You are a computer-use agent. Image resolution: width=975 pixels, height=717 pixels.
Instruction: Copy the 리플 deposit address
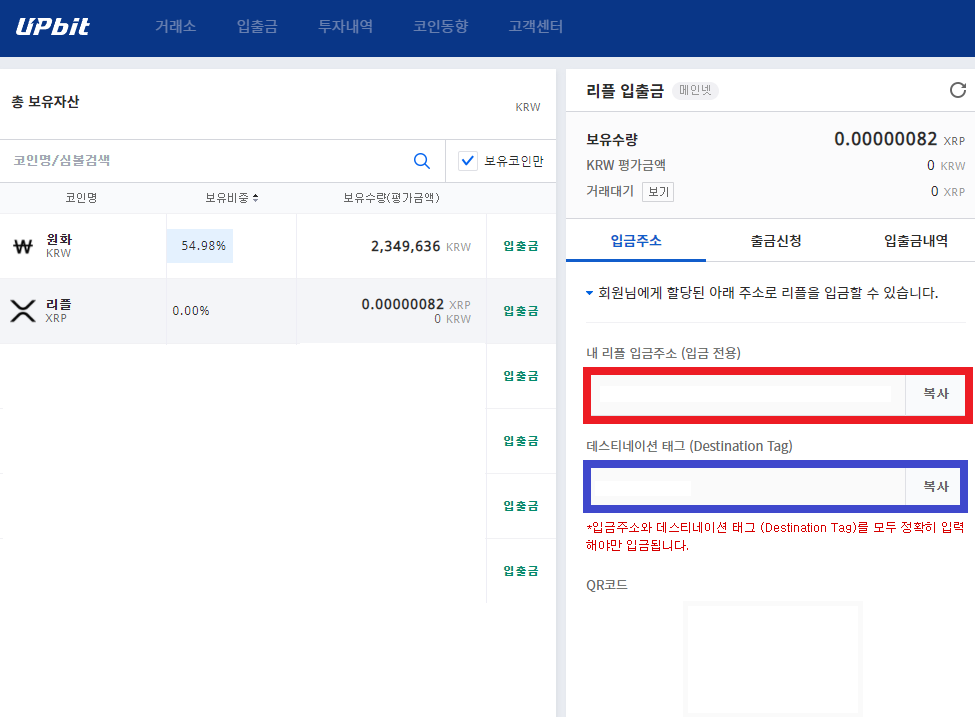(x=935, y=394)
